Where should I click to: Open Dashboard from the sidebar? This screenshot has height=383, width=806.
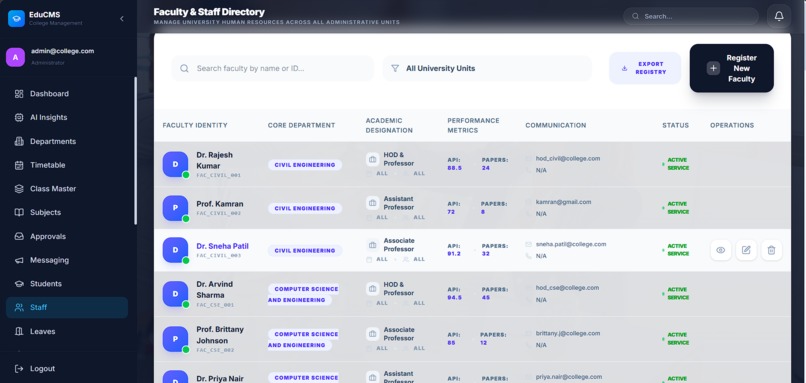(x=67, y=94)
